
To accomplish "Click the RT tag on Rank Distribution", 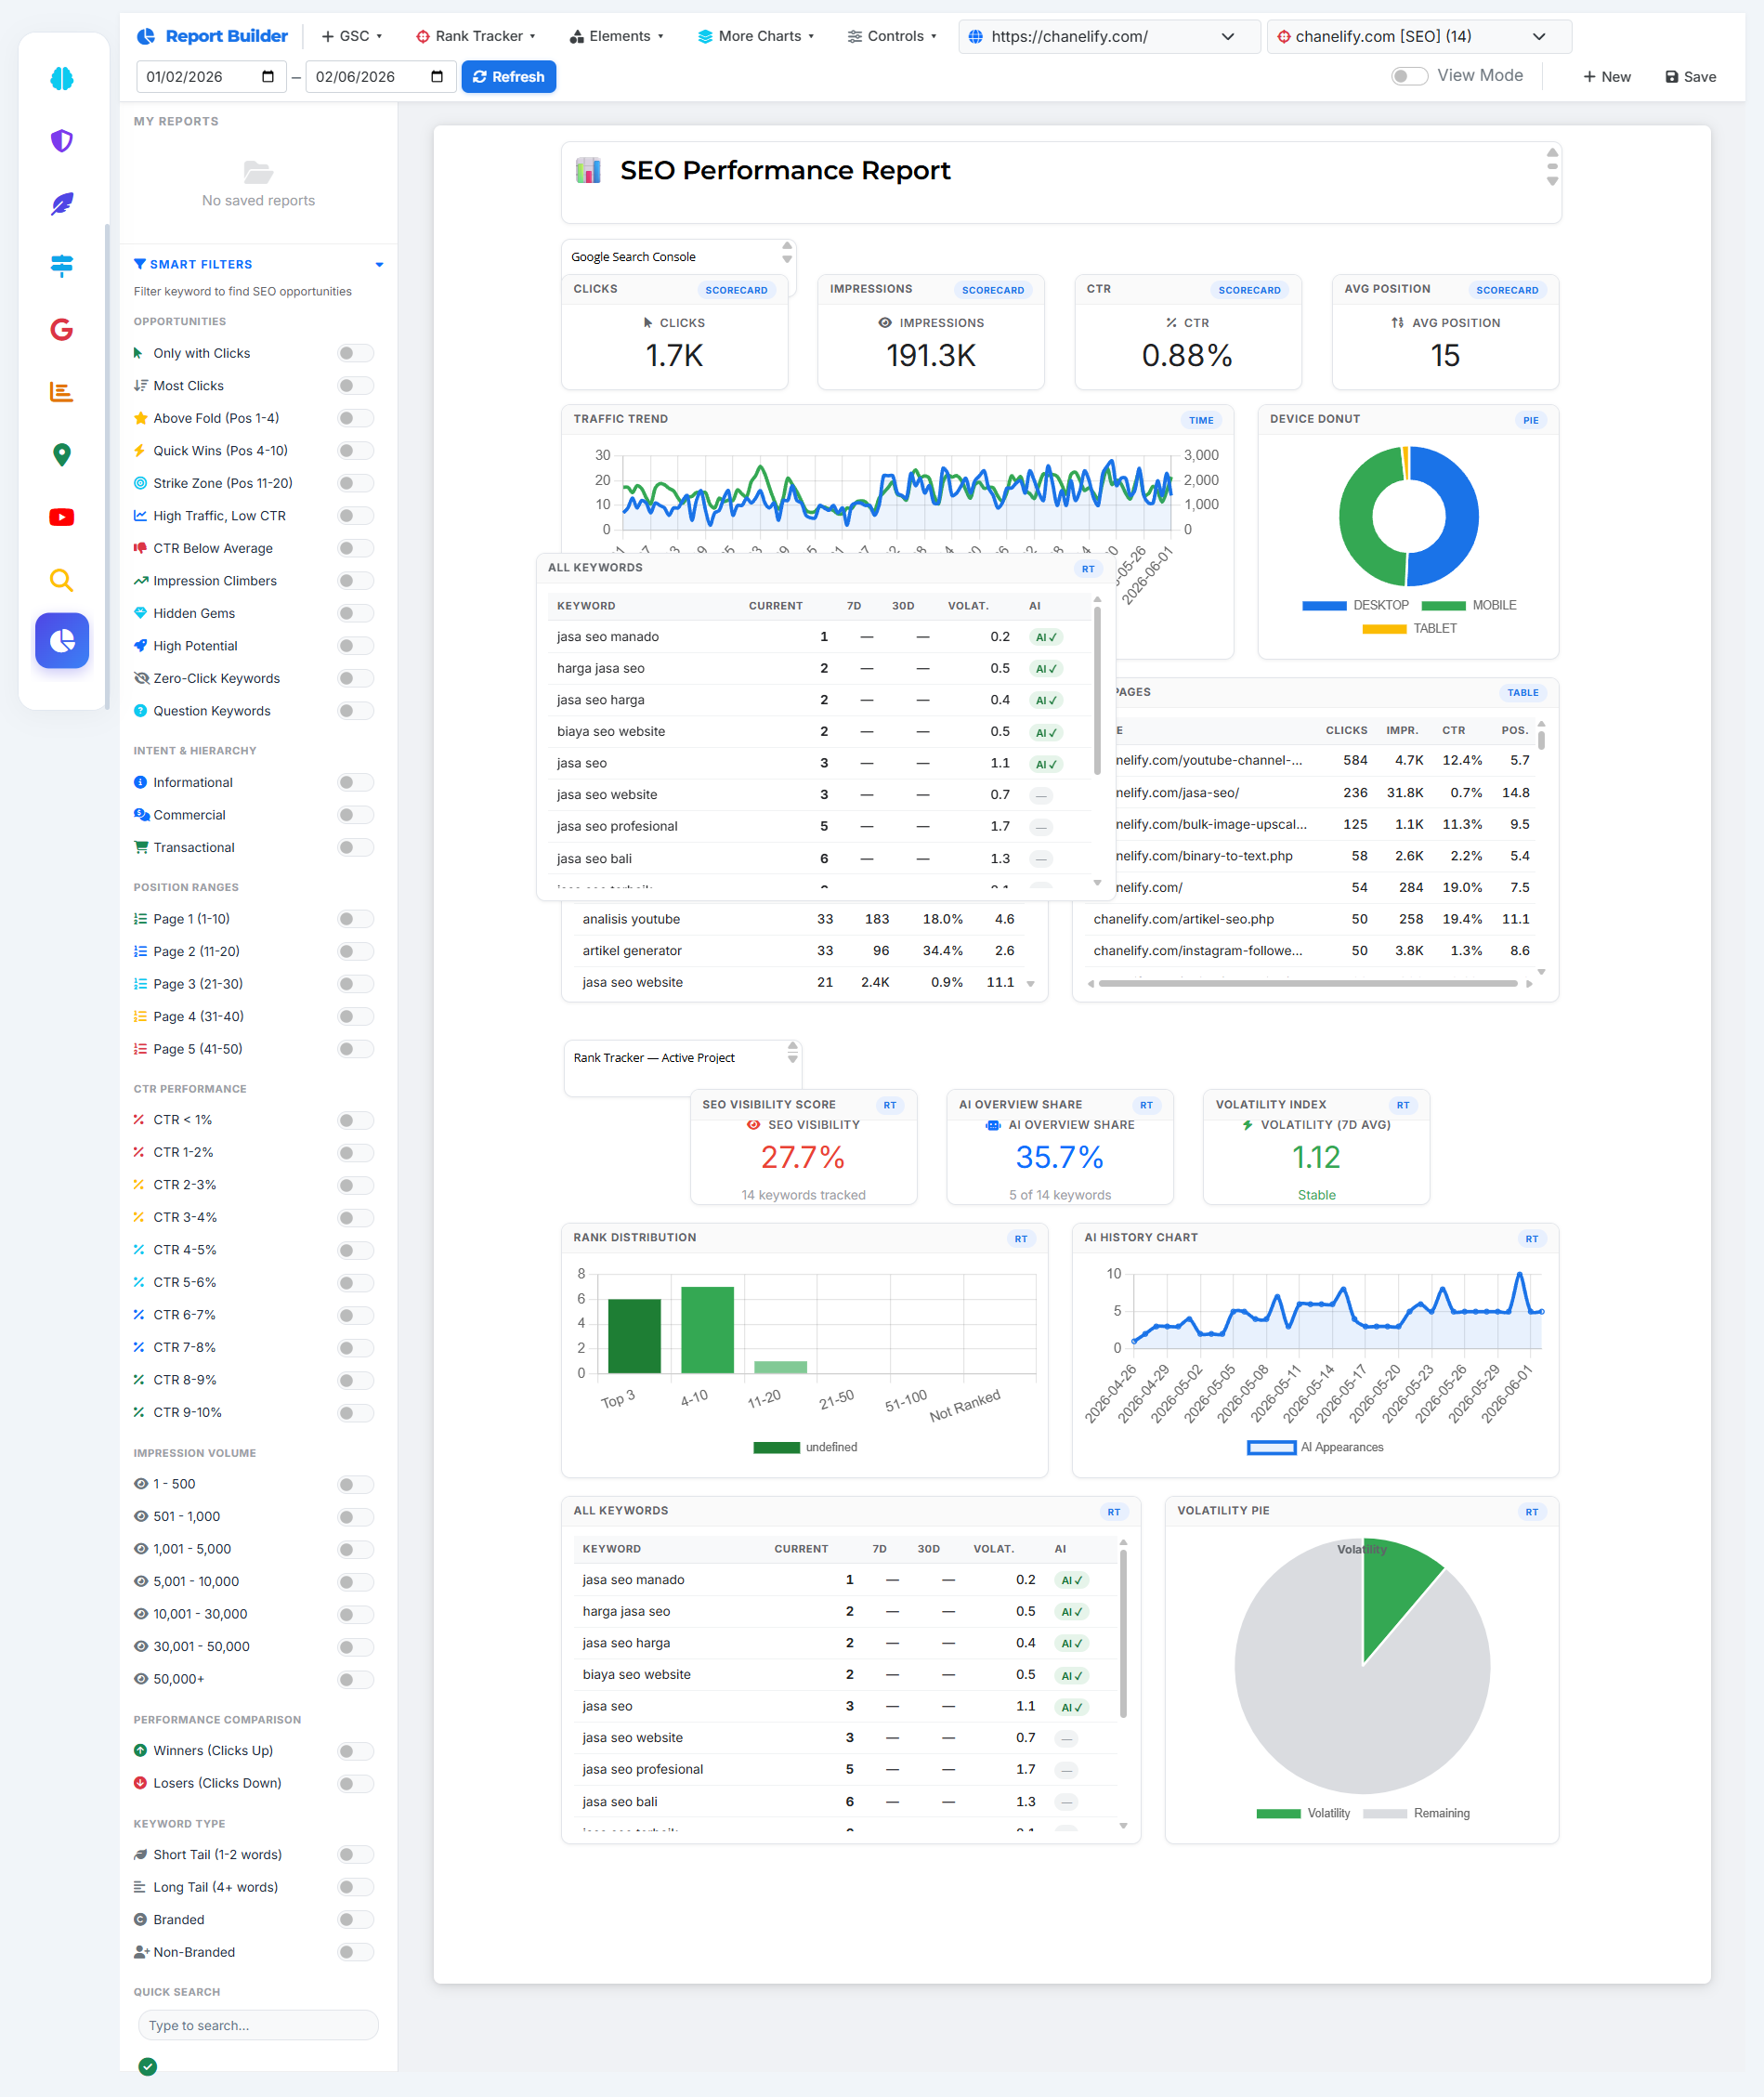I will tap(1020, 1239).
